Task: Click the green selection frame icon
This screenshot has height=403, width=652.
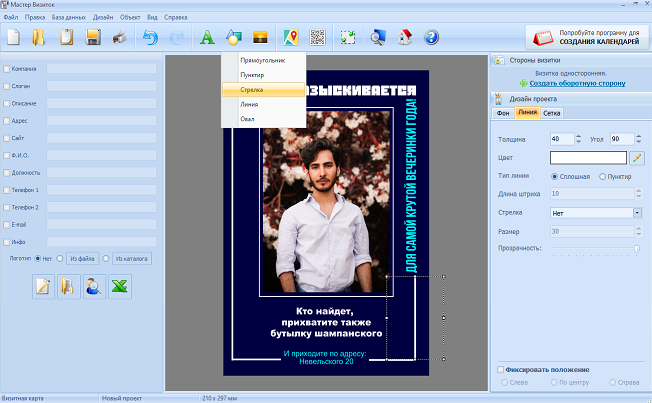Action: click(348, 37)
